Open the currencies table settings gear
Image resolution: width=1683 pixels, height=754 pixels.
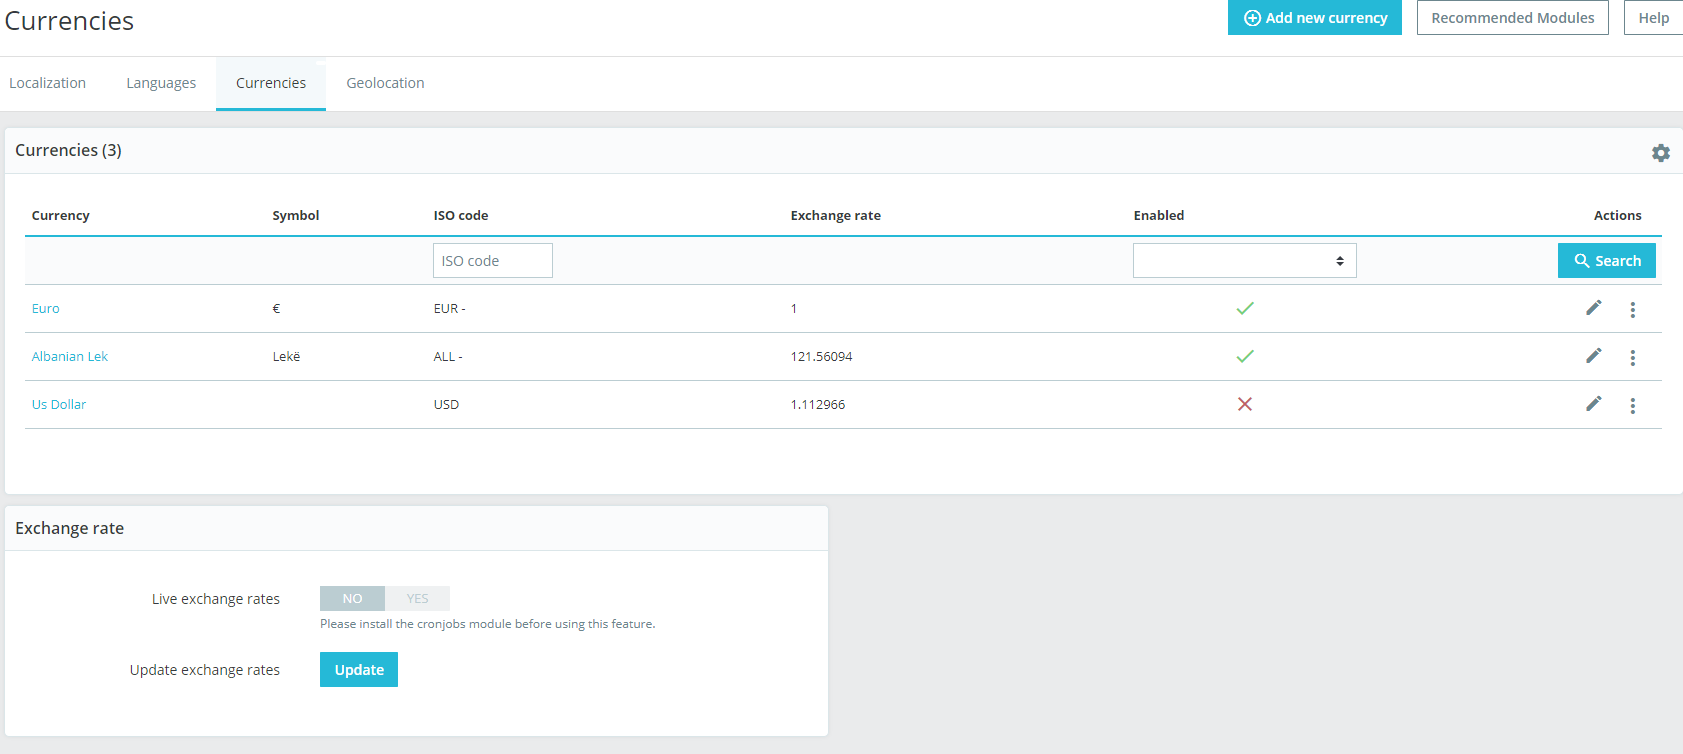coord(1661,153)
